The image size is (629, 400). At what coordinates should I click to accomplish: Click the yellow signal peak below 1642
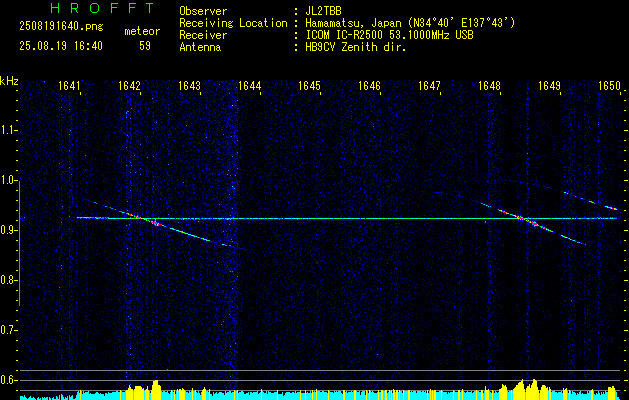point(156,389)
